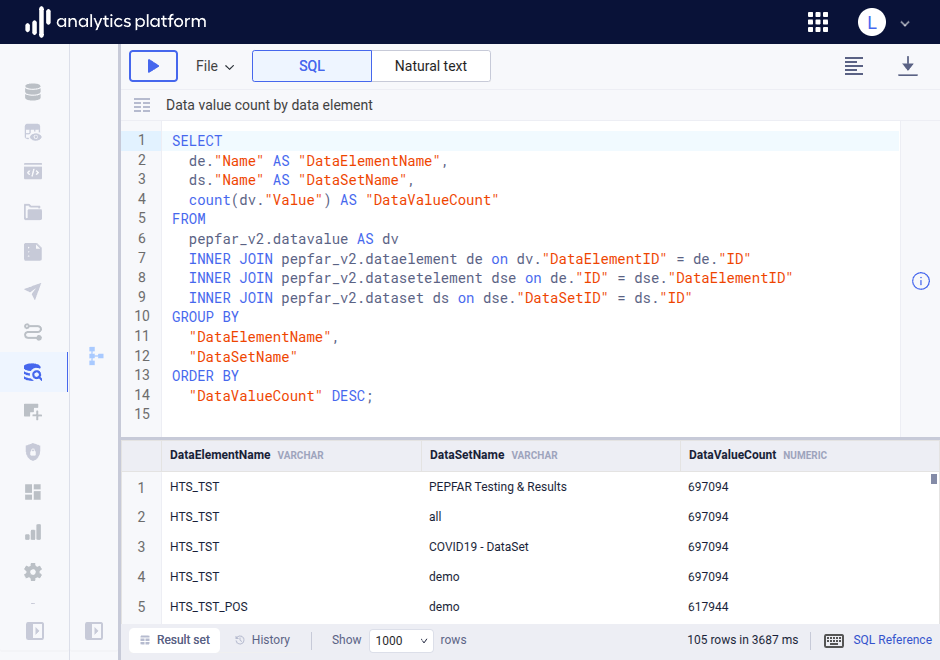Switch to the Natural text tab

(x=430, y=66)
